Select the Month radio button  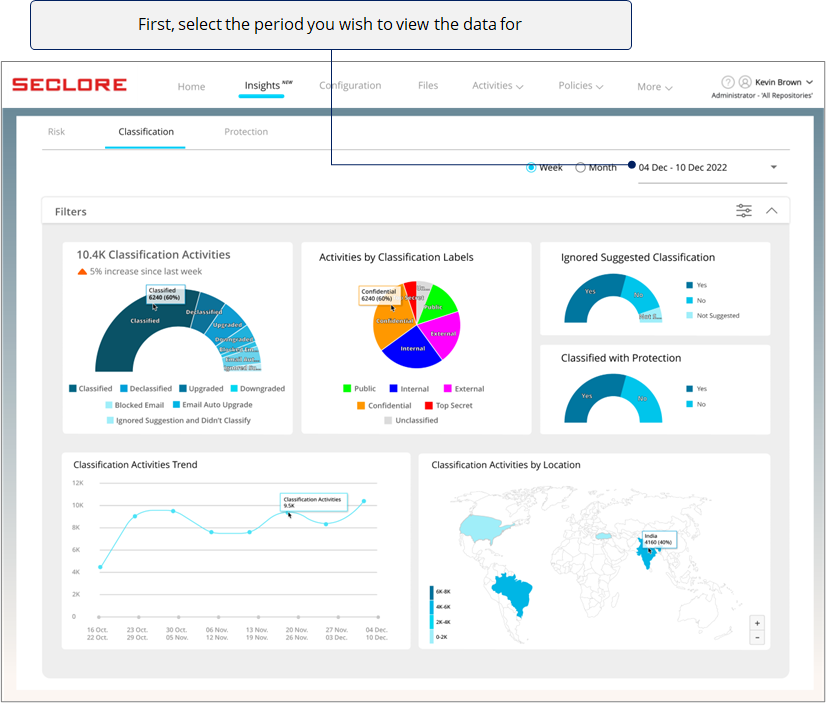580,167
